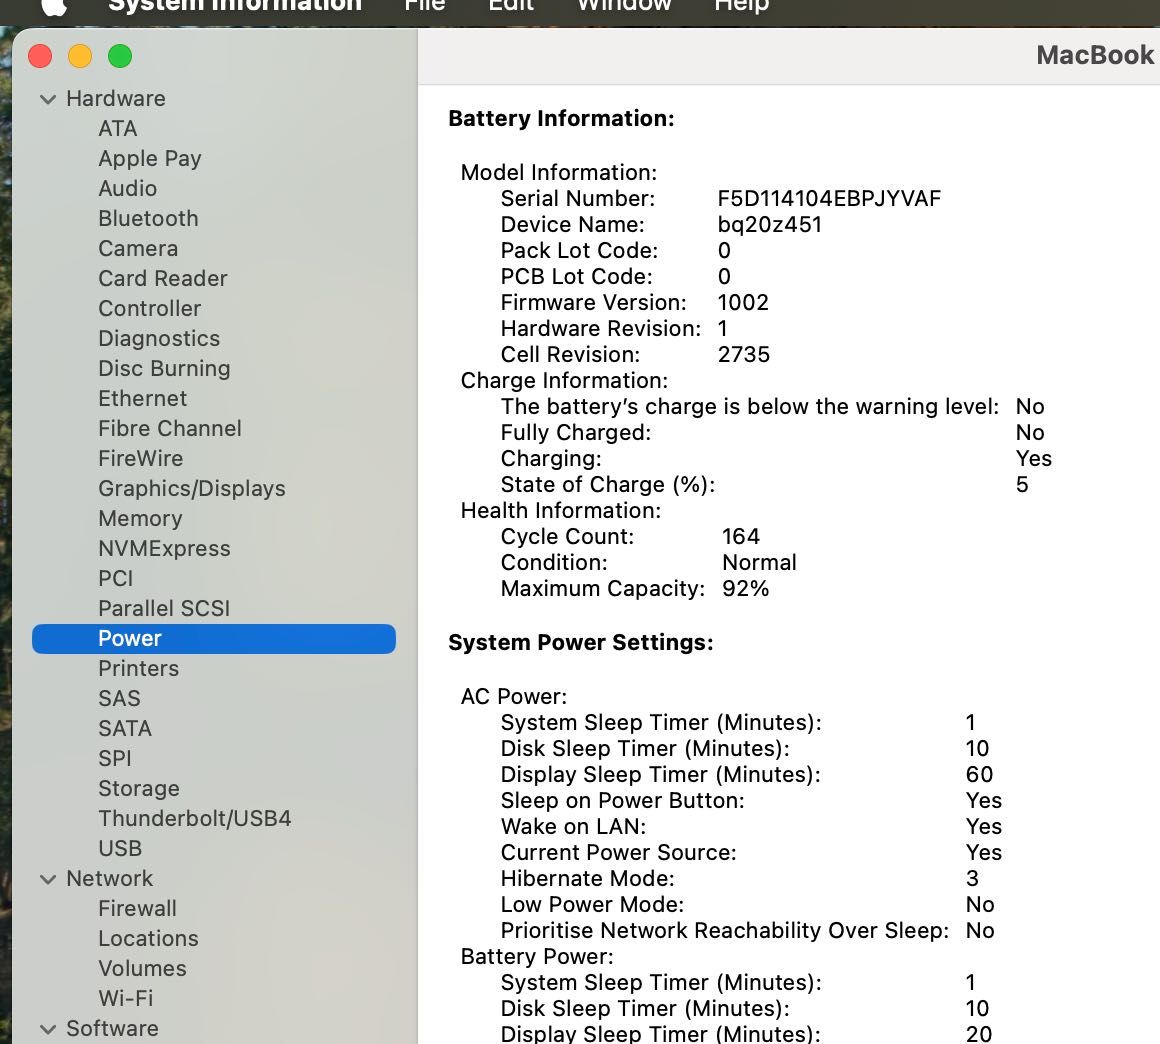Select Diagnostics in the sidebar

point(159,339)
